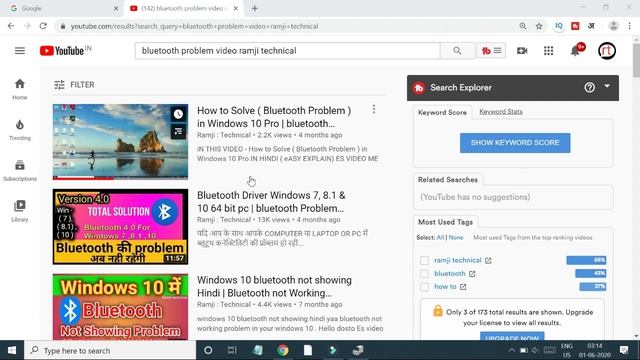Open Trending in the sidebar
This screenshot has height=360, width=640.
[20, 130]
